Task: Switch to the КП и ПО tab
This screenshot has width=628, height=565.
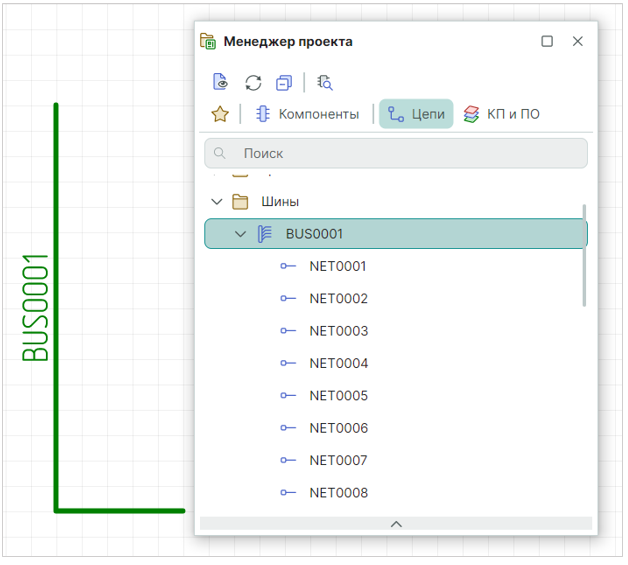Action: pos(502,114)
